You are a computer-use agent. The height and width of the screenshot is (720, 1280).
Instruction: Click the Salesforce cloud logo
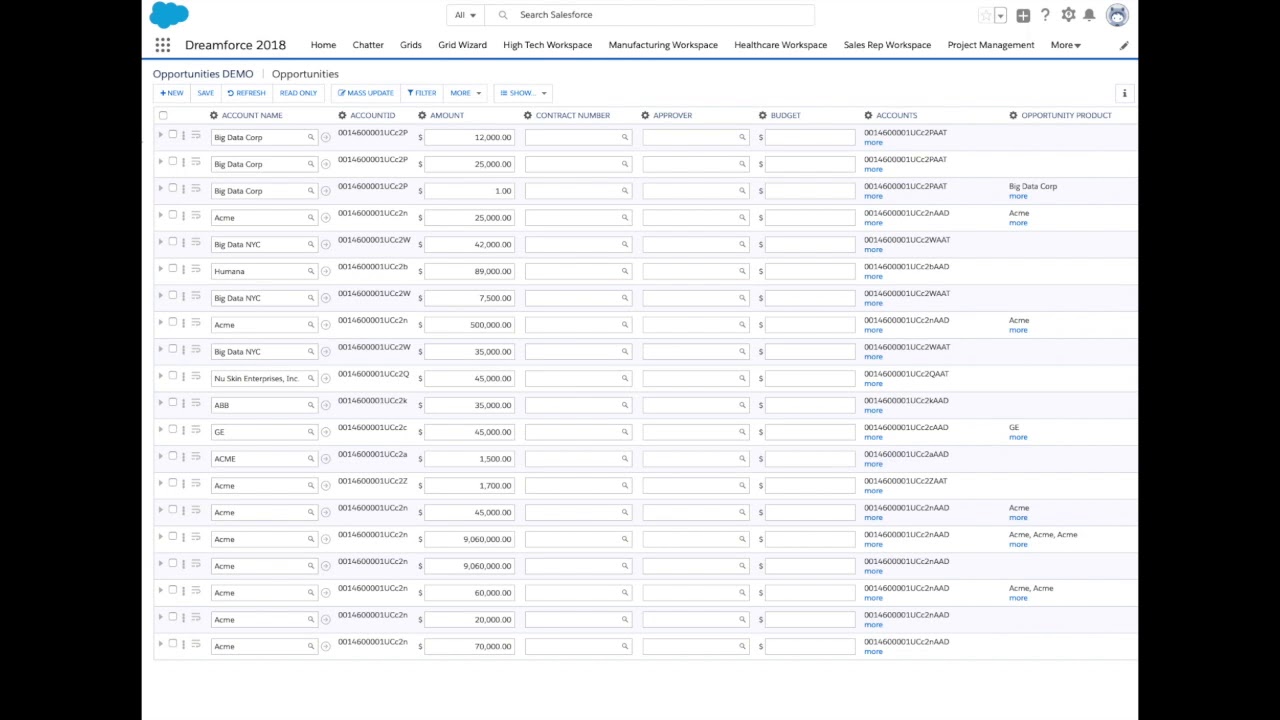[169, 14]
